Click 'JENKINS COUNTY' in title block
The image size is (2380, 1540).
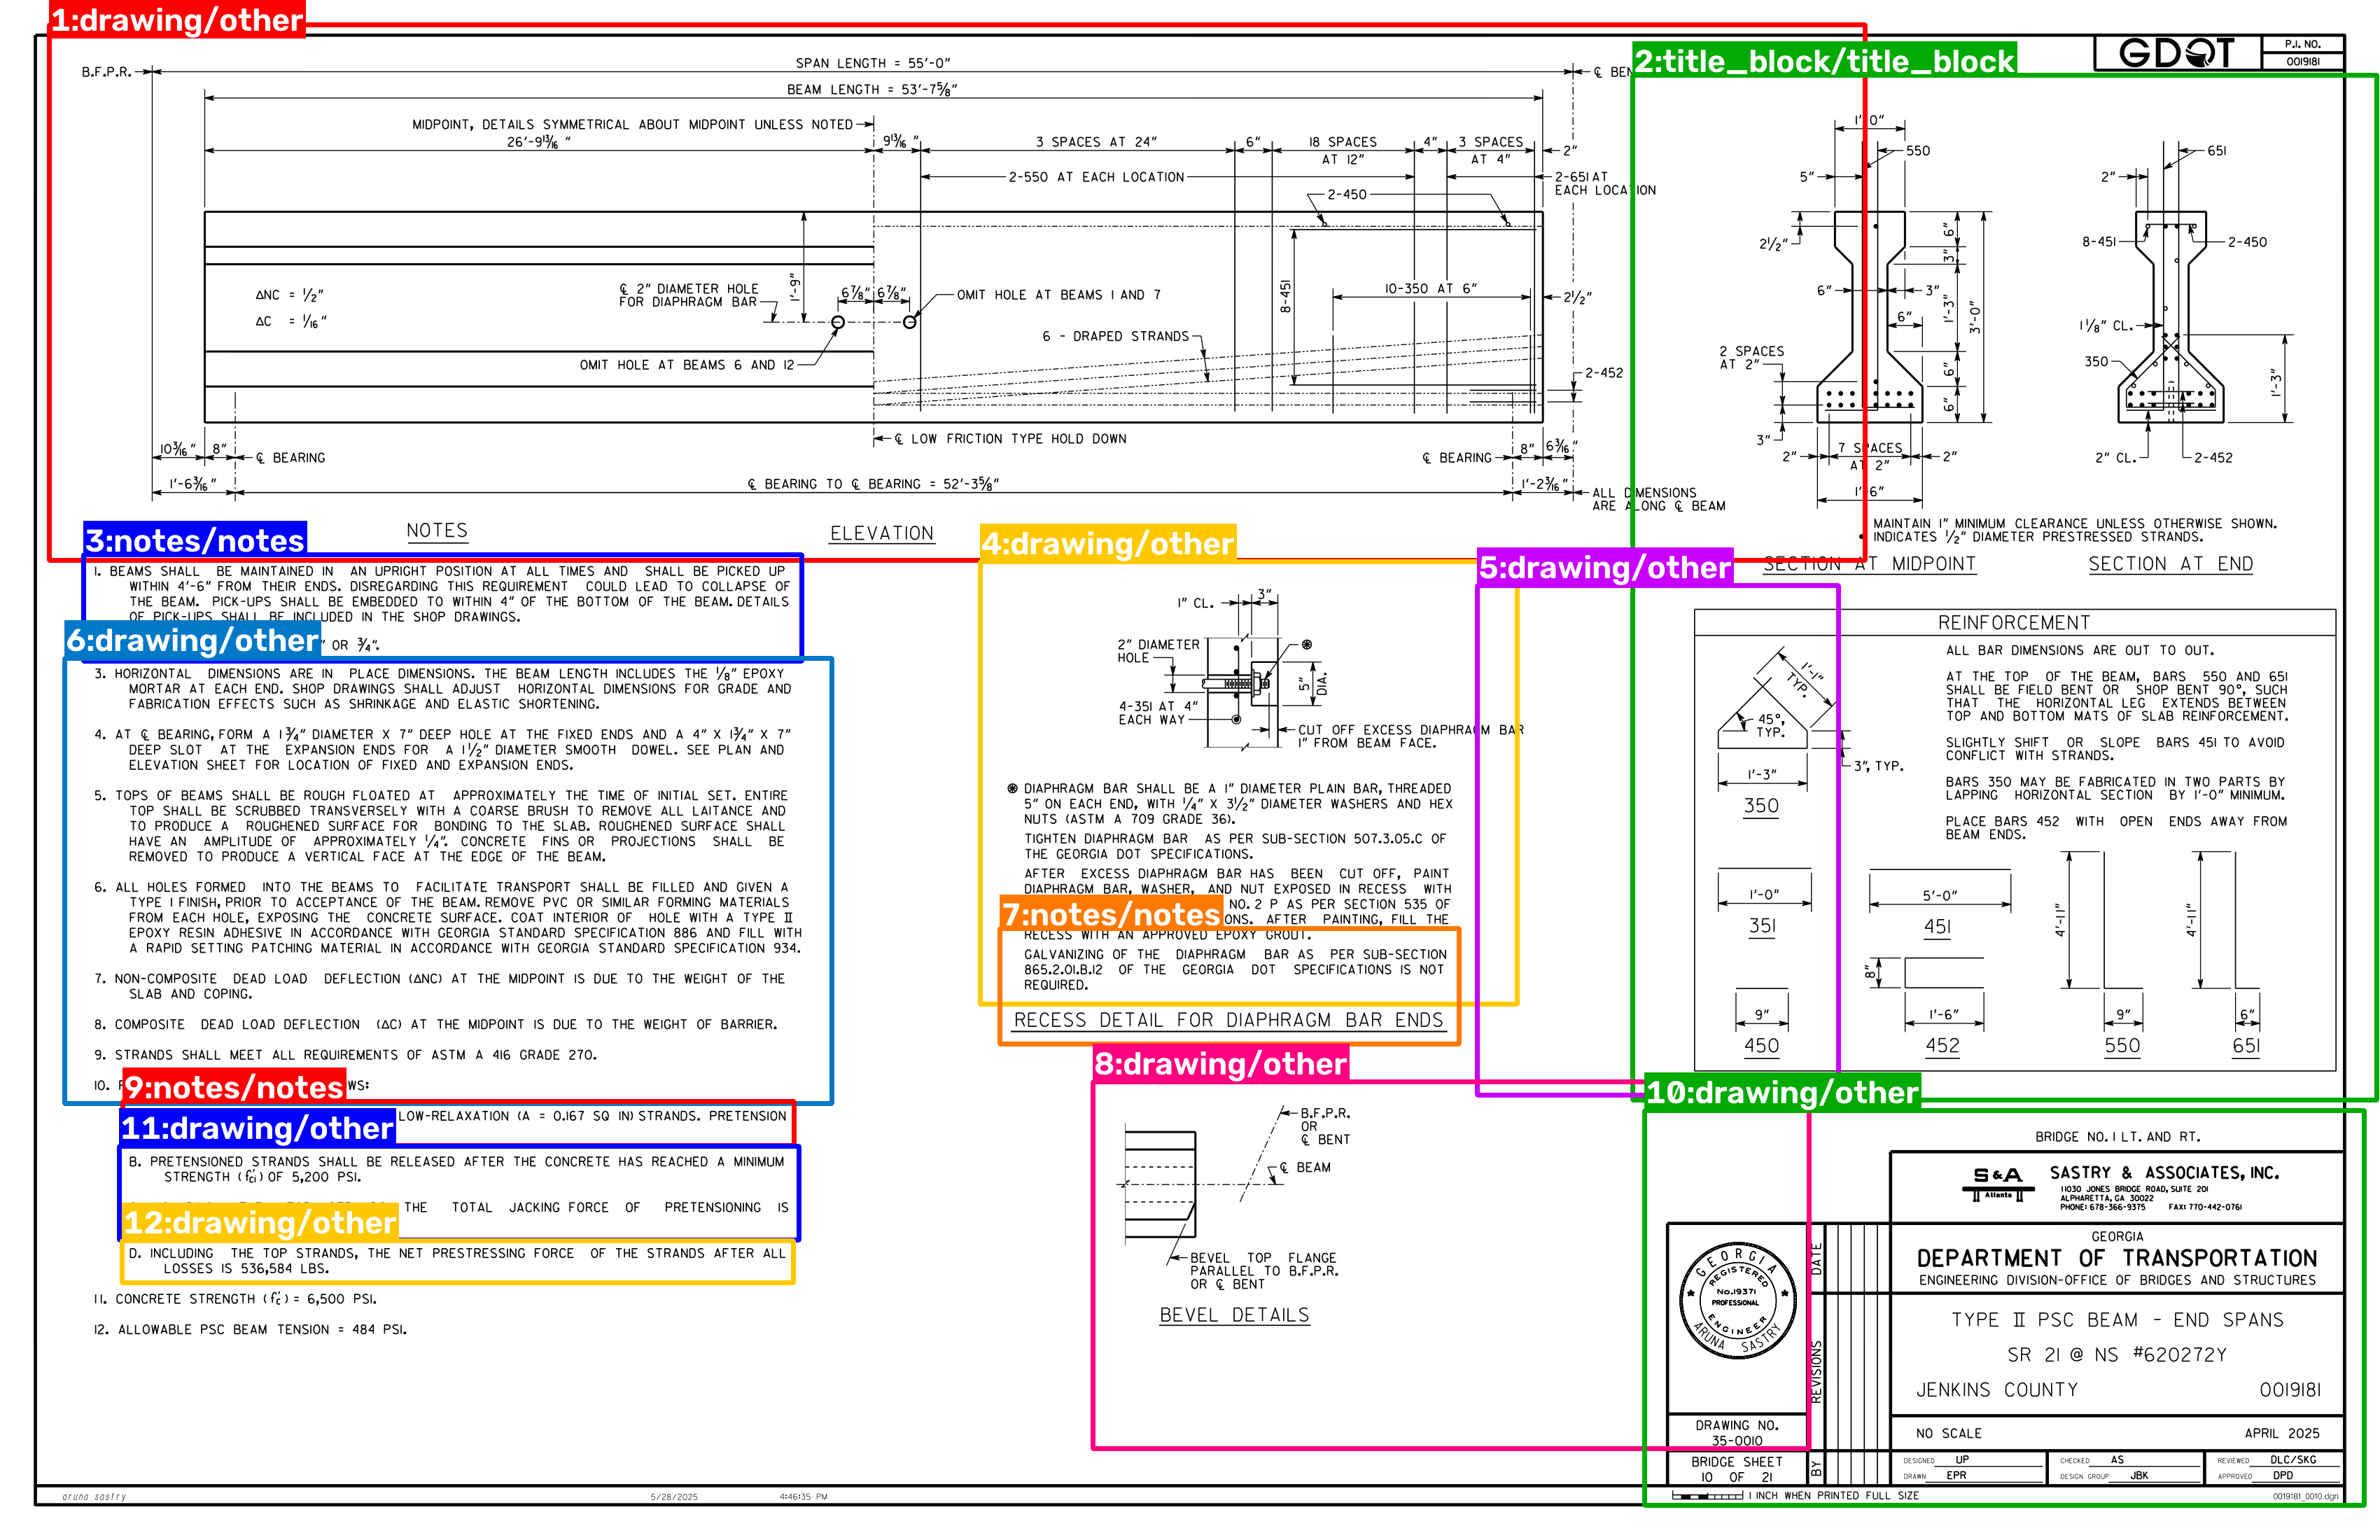(x=1997, y=1390)
